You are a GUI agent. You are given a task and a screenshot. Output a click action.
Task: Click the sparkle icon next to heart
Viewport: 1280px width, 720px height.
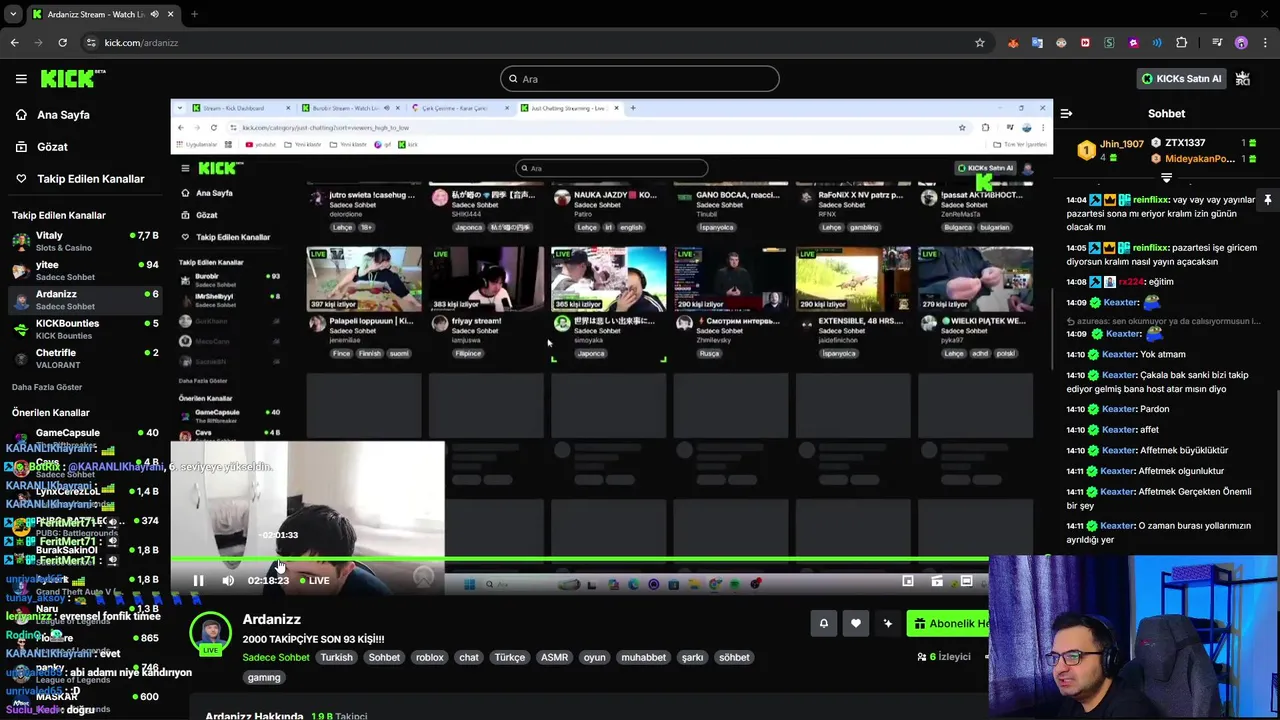(888, 623)
